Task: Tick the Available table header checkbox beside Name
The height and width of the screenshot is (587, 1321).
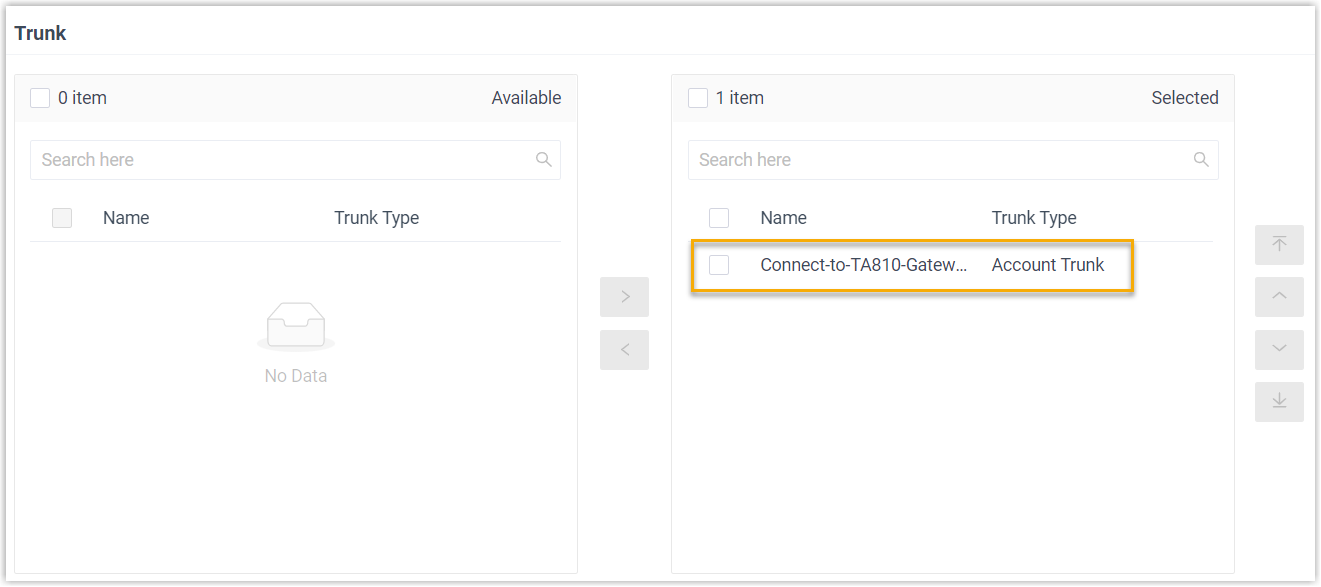Action: click(x=62, y=218)
